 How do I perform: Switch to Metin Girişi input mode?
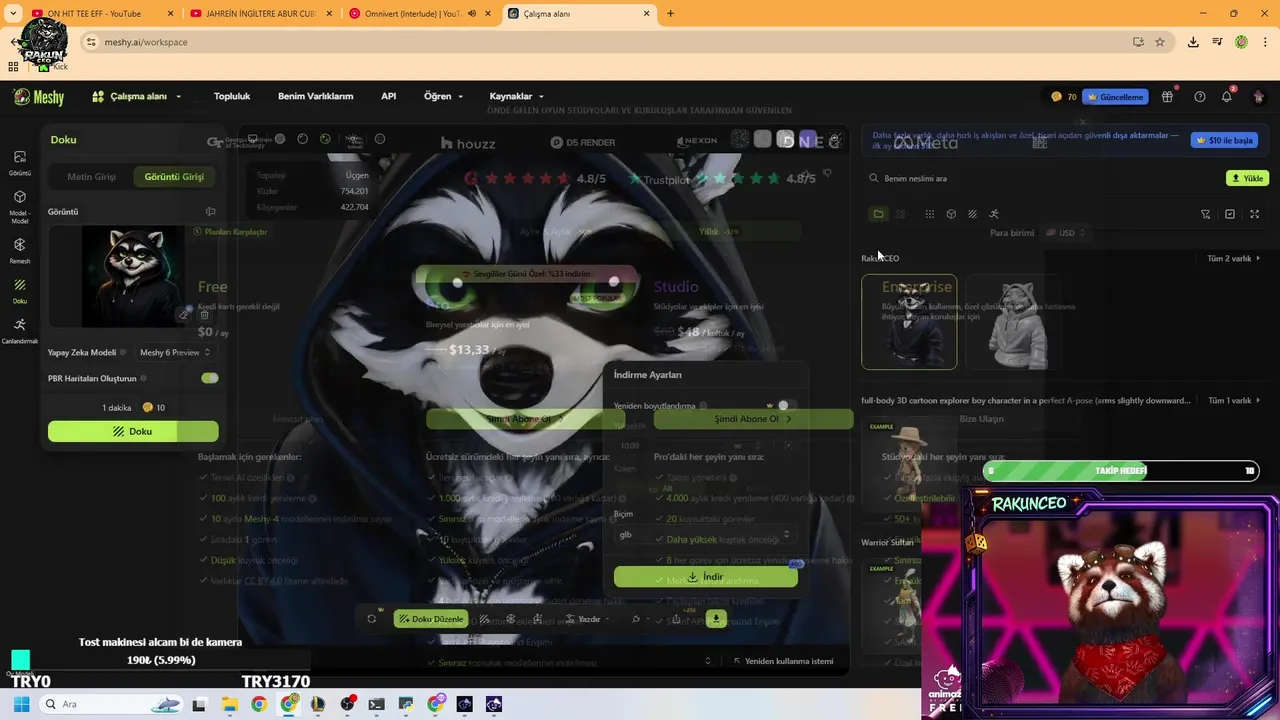pos(91,177)
